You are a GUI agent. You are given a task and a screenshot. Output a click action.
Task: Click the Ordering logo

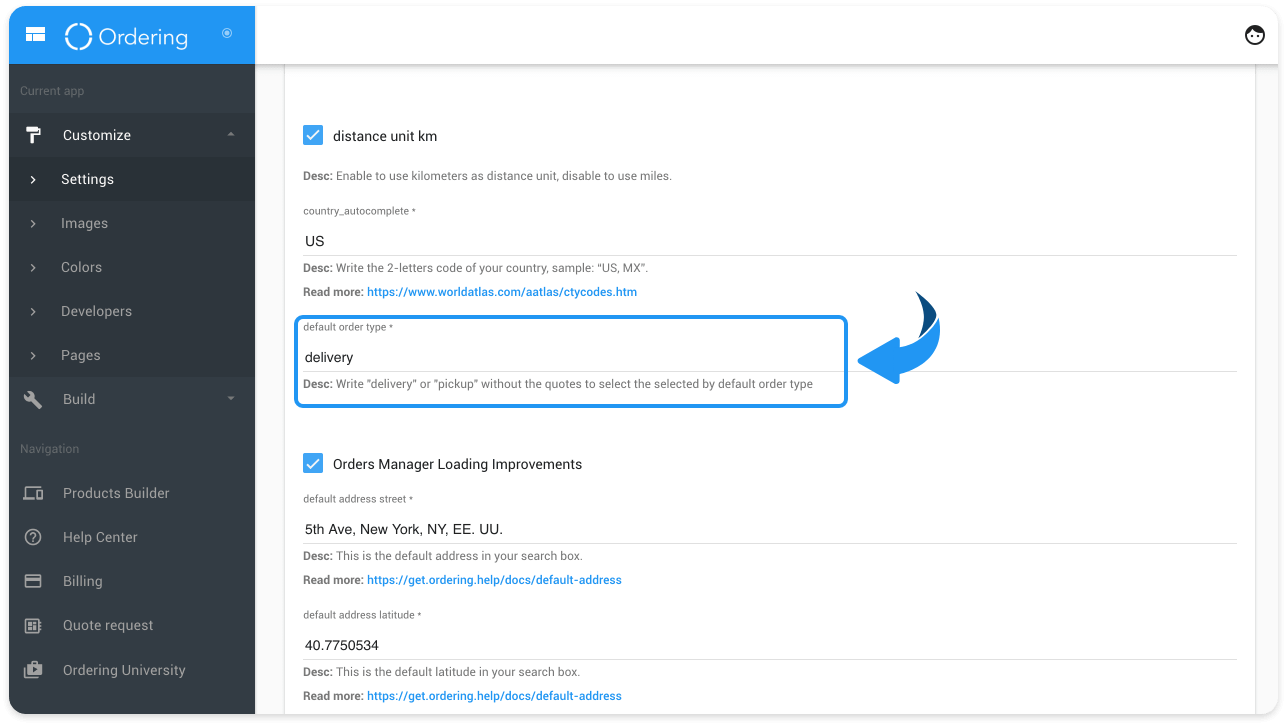click(x=126, y=36)
